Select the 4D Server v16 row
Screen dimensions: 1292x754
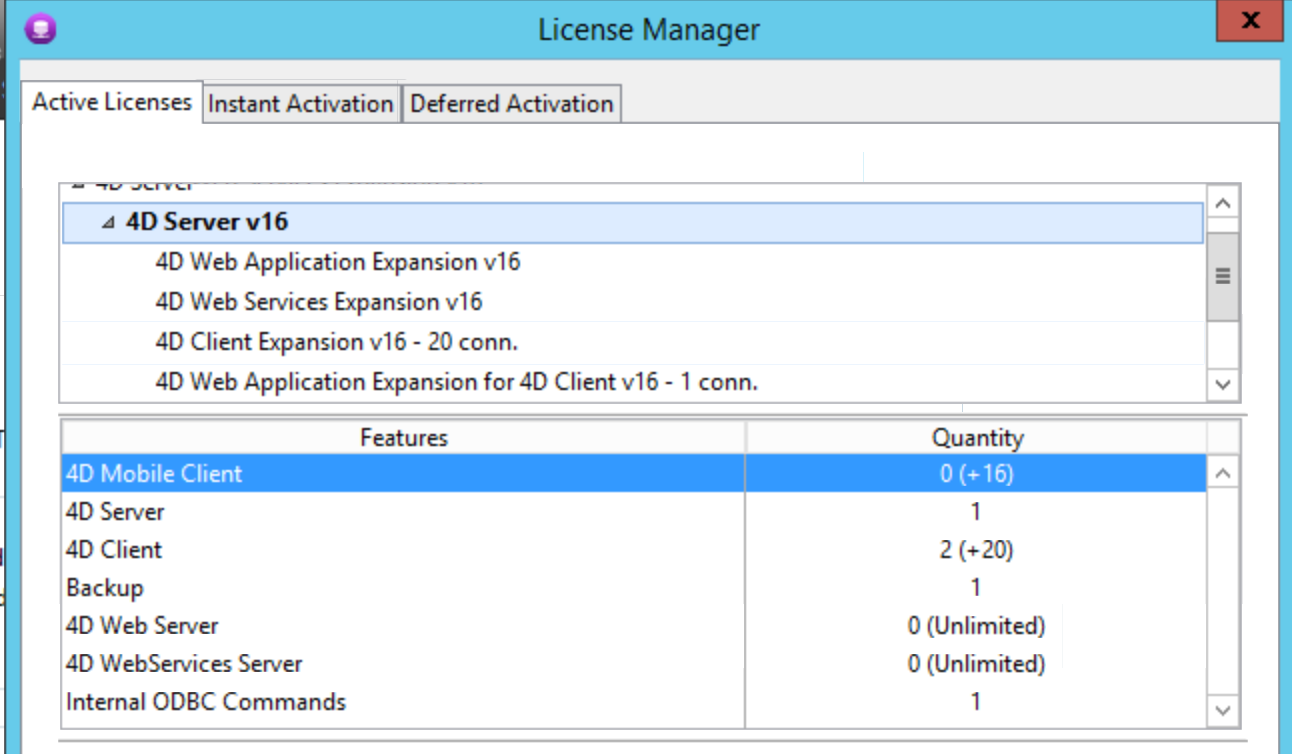[x=632, y=222]
